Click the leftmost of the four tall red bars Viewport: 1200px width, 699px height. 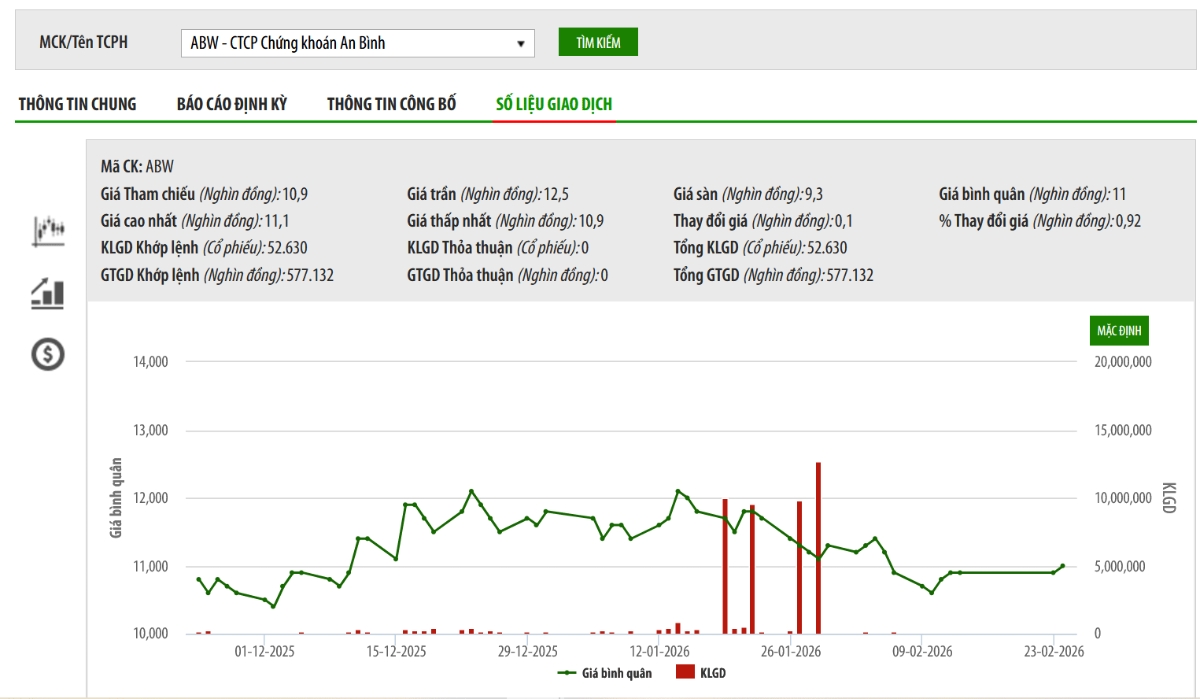725,565
